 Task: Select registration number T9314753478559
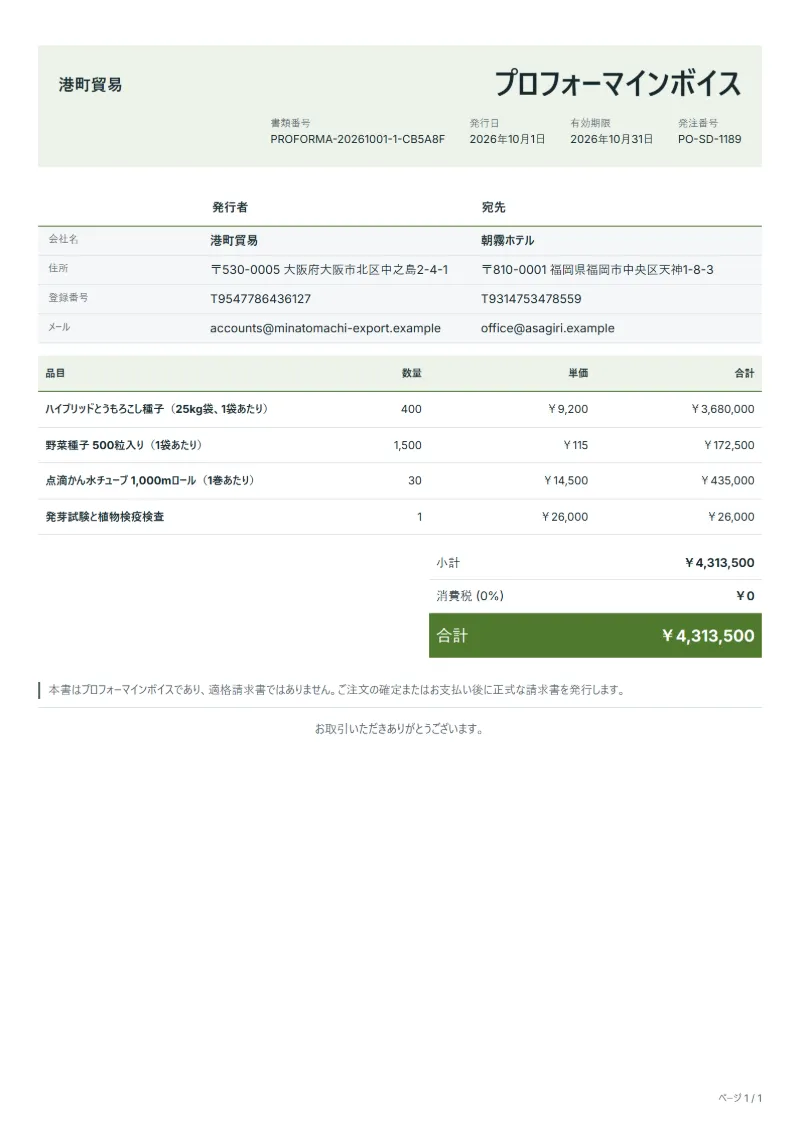coord(531,299)
